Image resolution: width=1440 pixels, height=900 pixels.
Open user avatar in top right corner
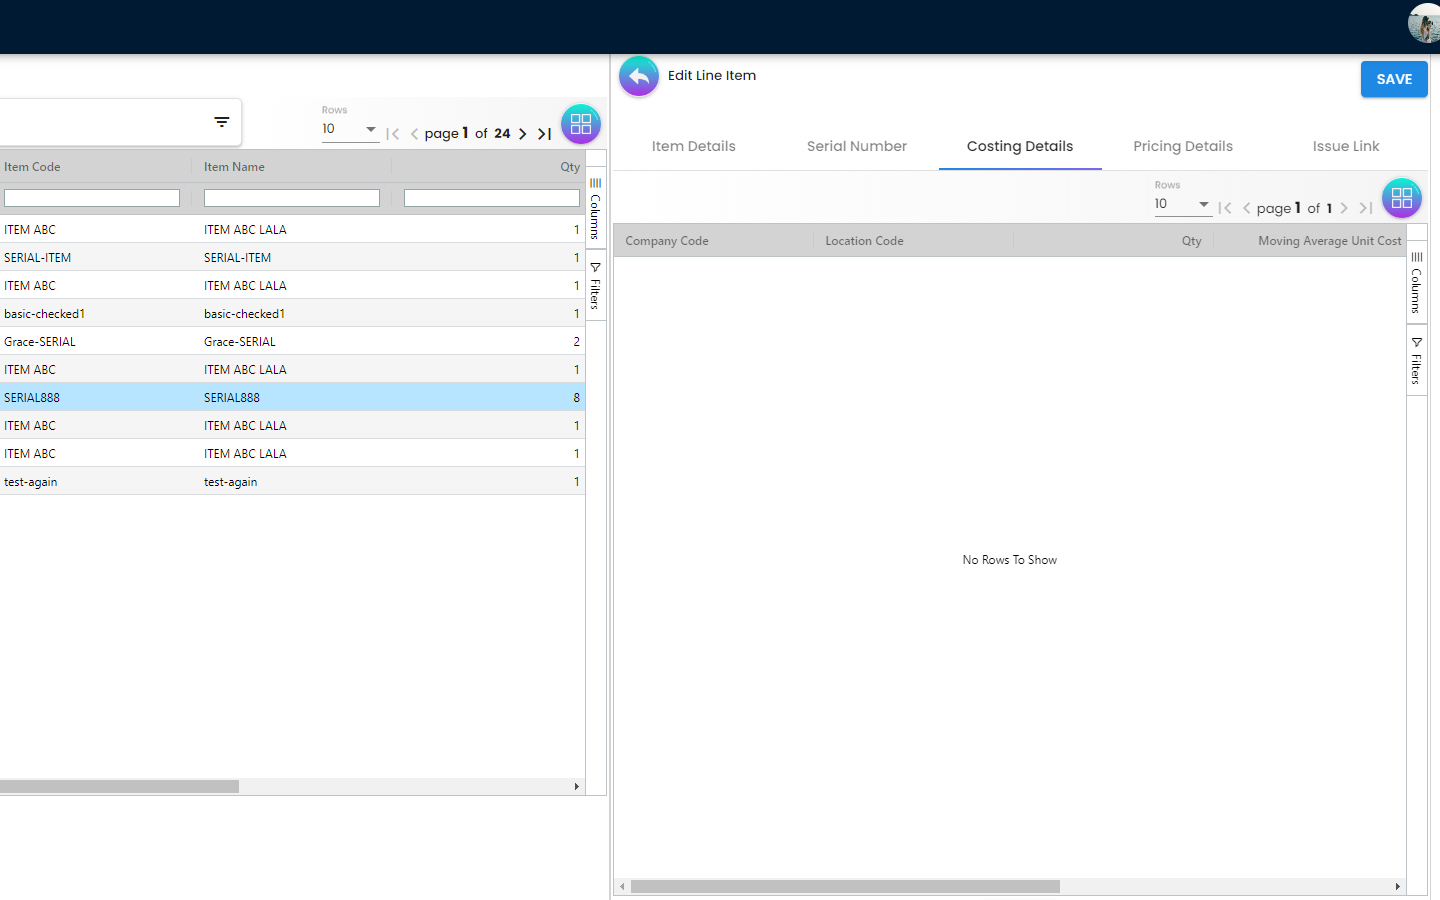tap(1423, 23)
